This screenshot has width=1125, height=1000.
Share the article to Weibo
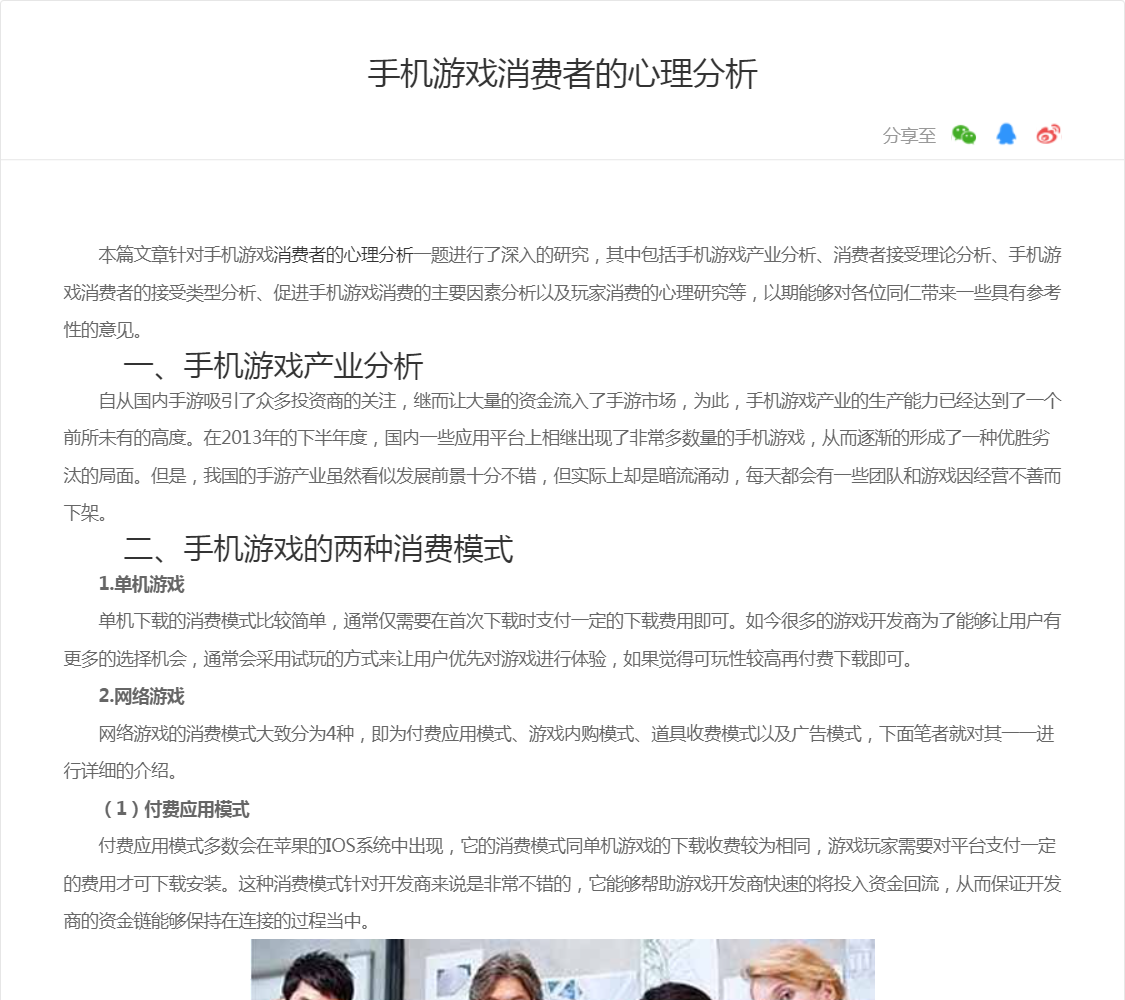pyautogui.click(x=1048, y=134)
